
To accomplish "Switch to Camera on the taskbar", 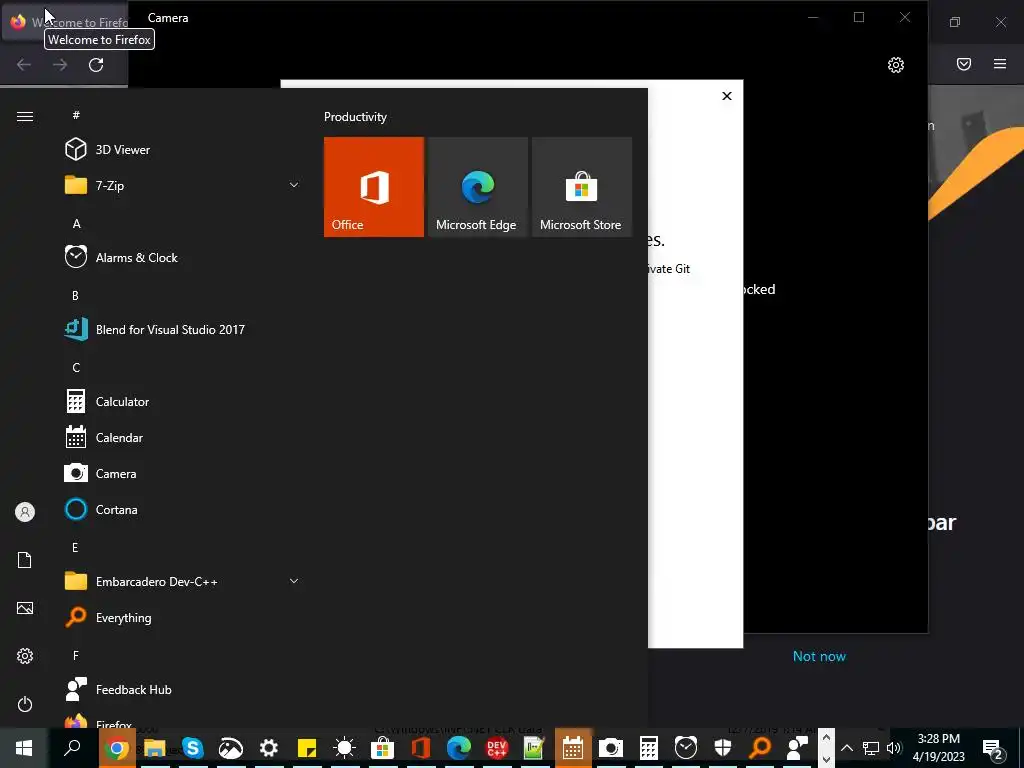I will tap(611, 747).
